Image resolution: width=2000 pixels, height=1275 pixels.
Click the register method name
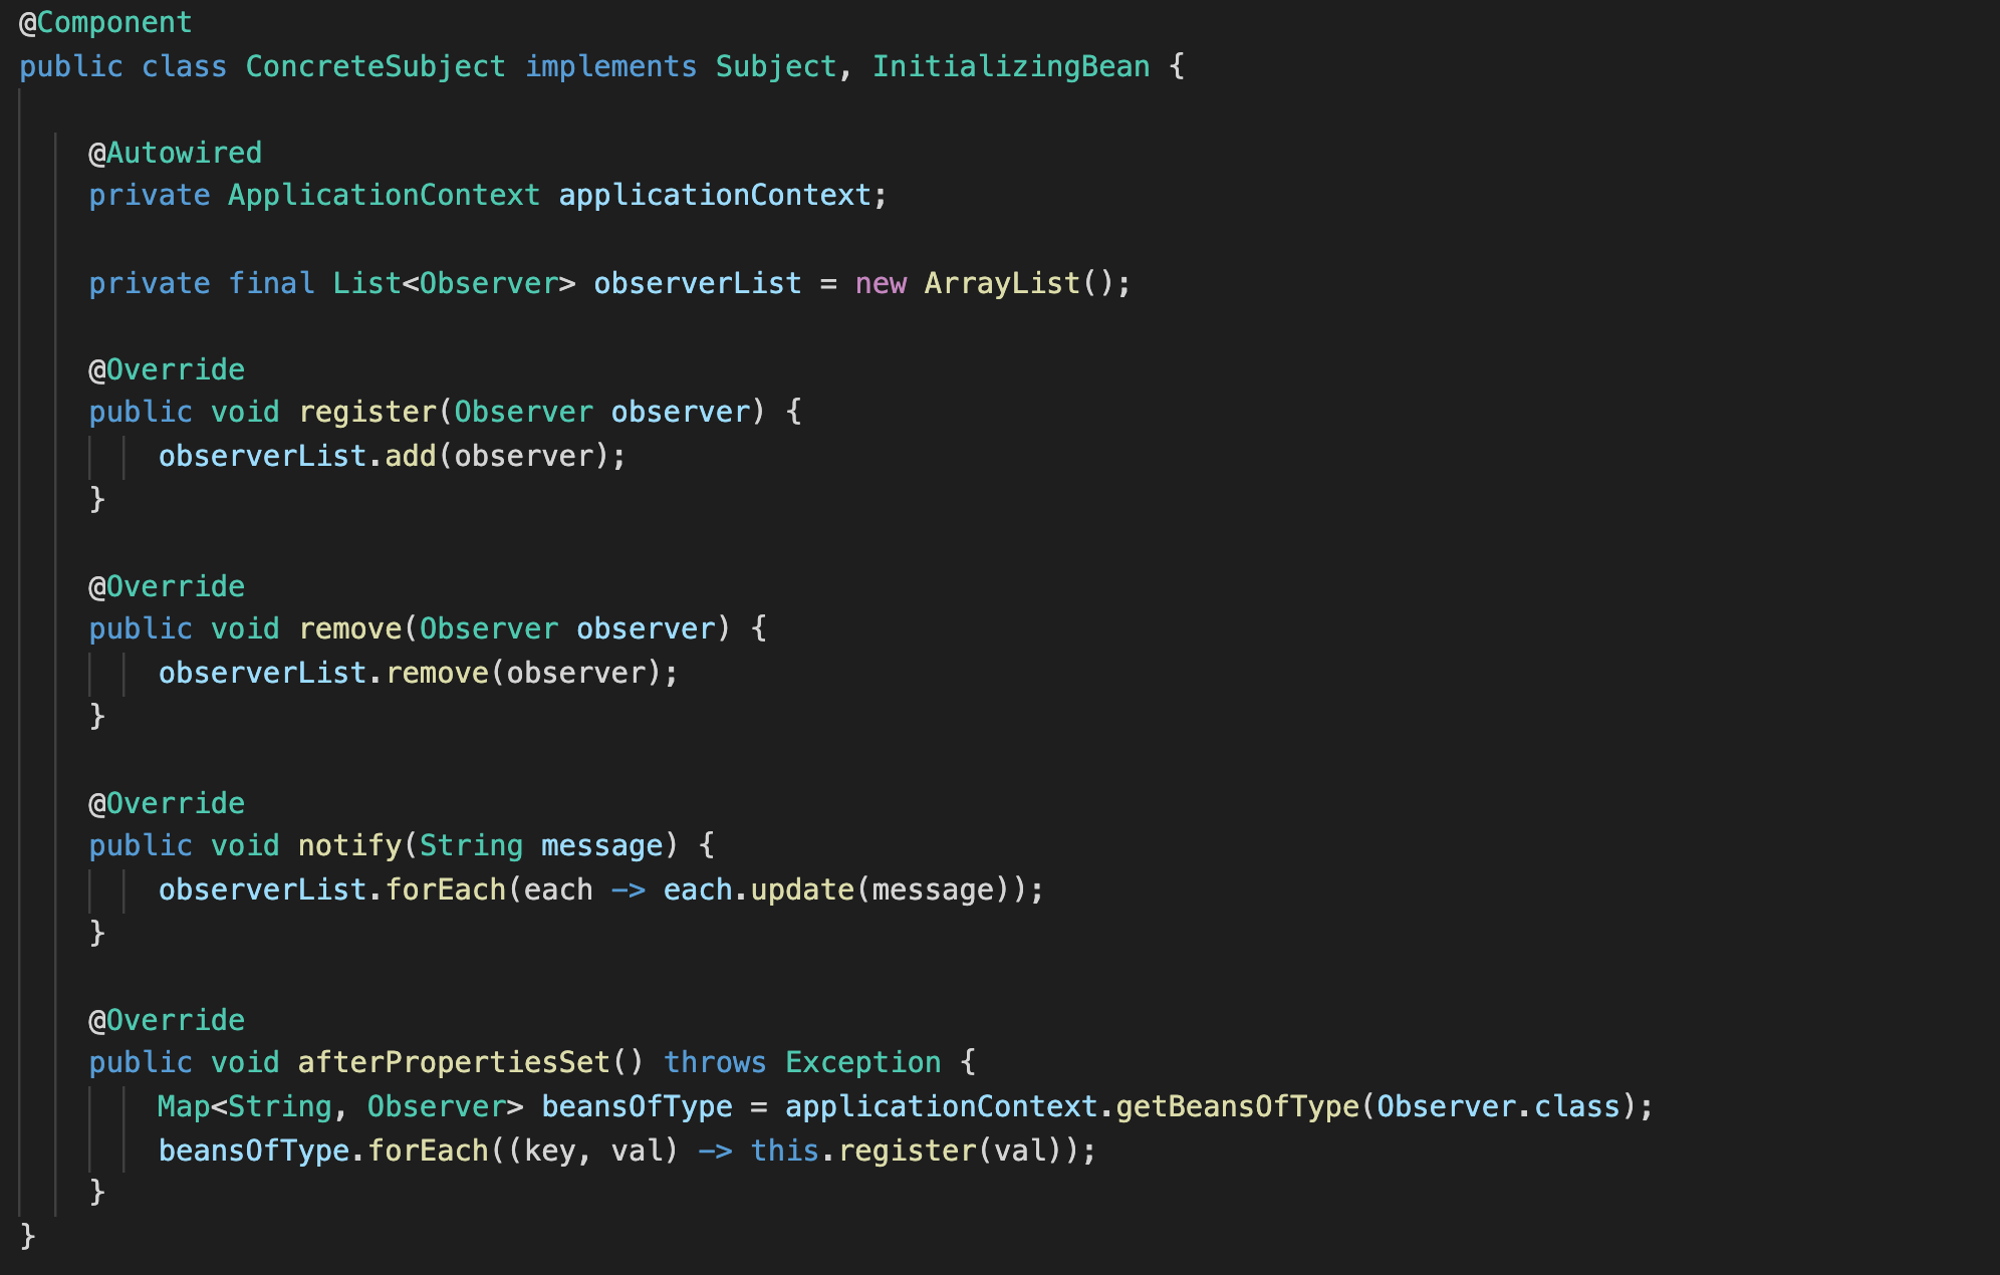(x=367, y=412)
